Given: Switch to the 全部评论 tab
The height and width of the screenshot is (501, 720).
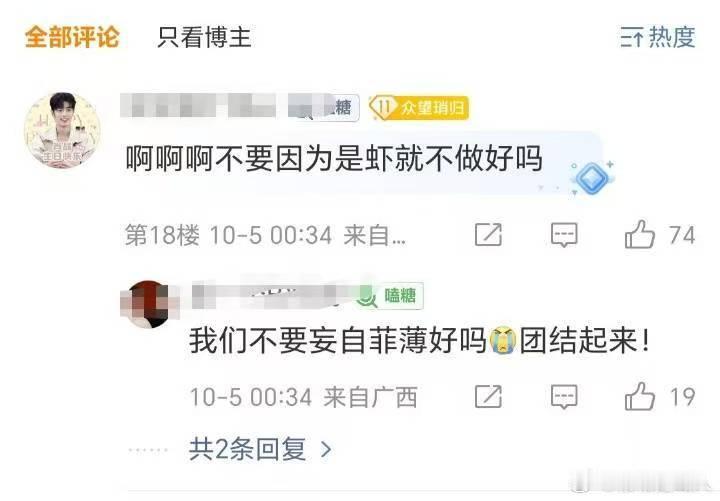Looking at the screenshot, I should [72, 37].
